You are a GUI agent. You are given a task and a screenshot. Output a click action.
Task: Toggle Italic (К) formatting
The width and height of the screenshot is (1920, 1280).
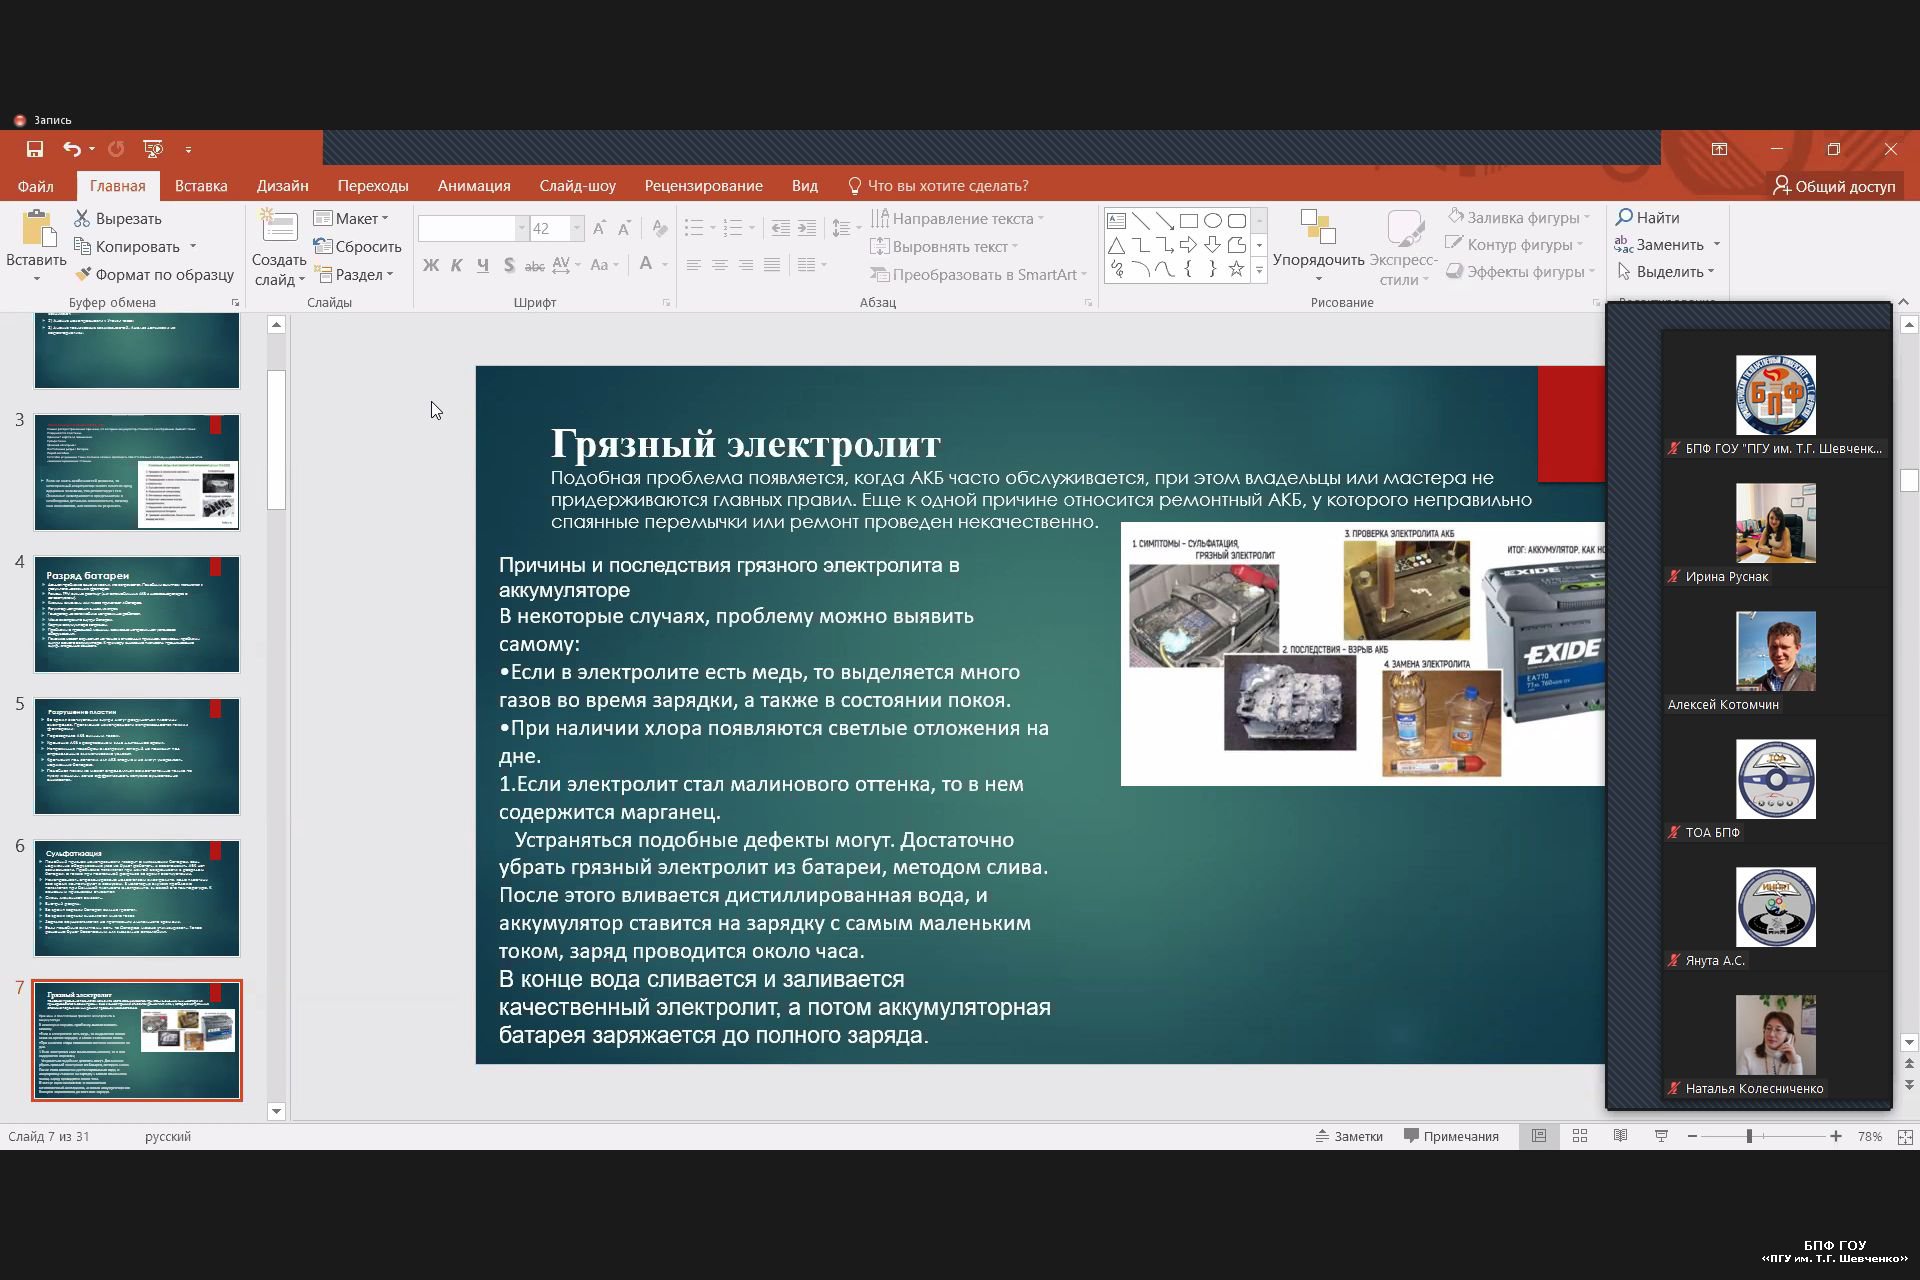(x=457, y=265)
